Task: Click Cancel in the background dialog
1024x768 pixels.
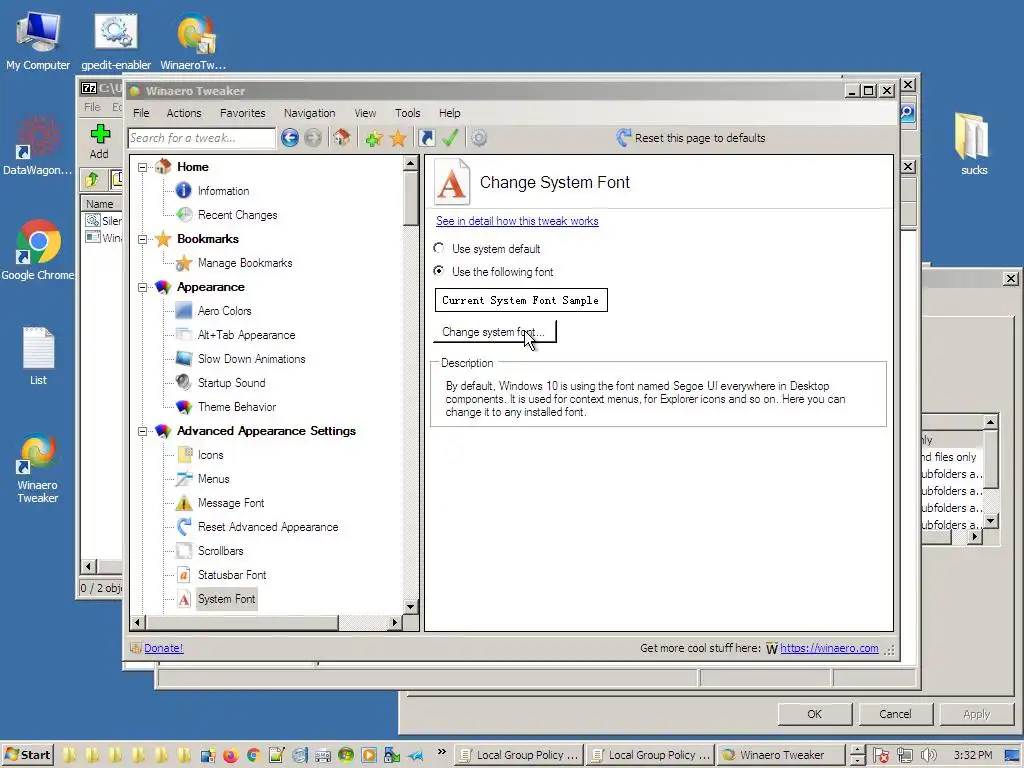Action: tap(895, 714)
